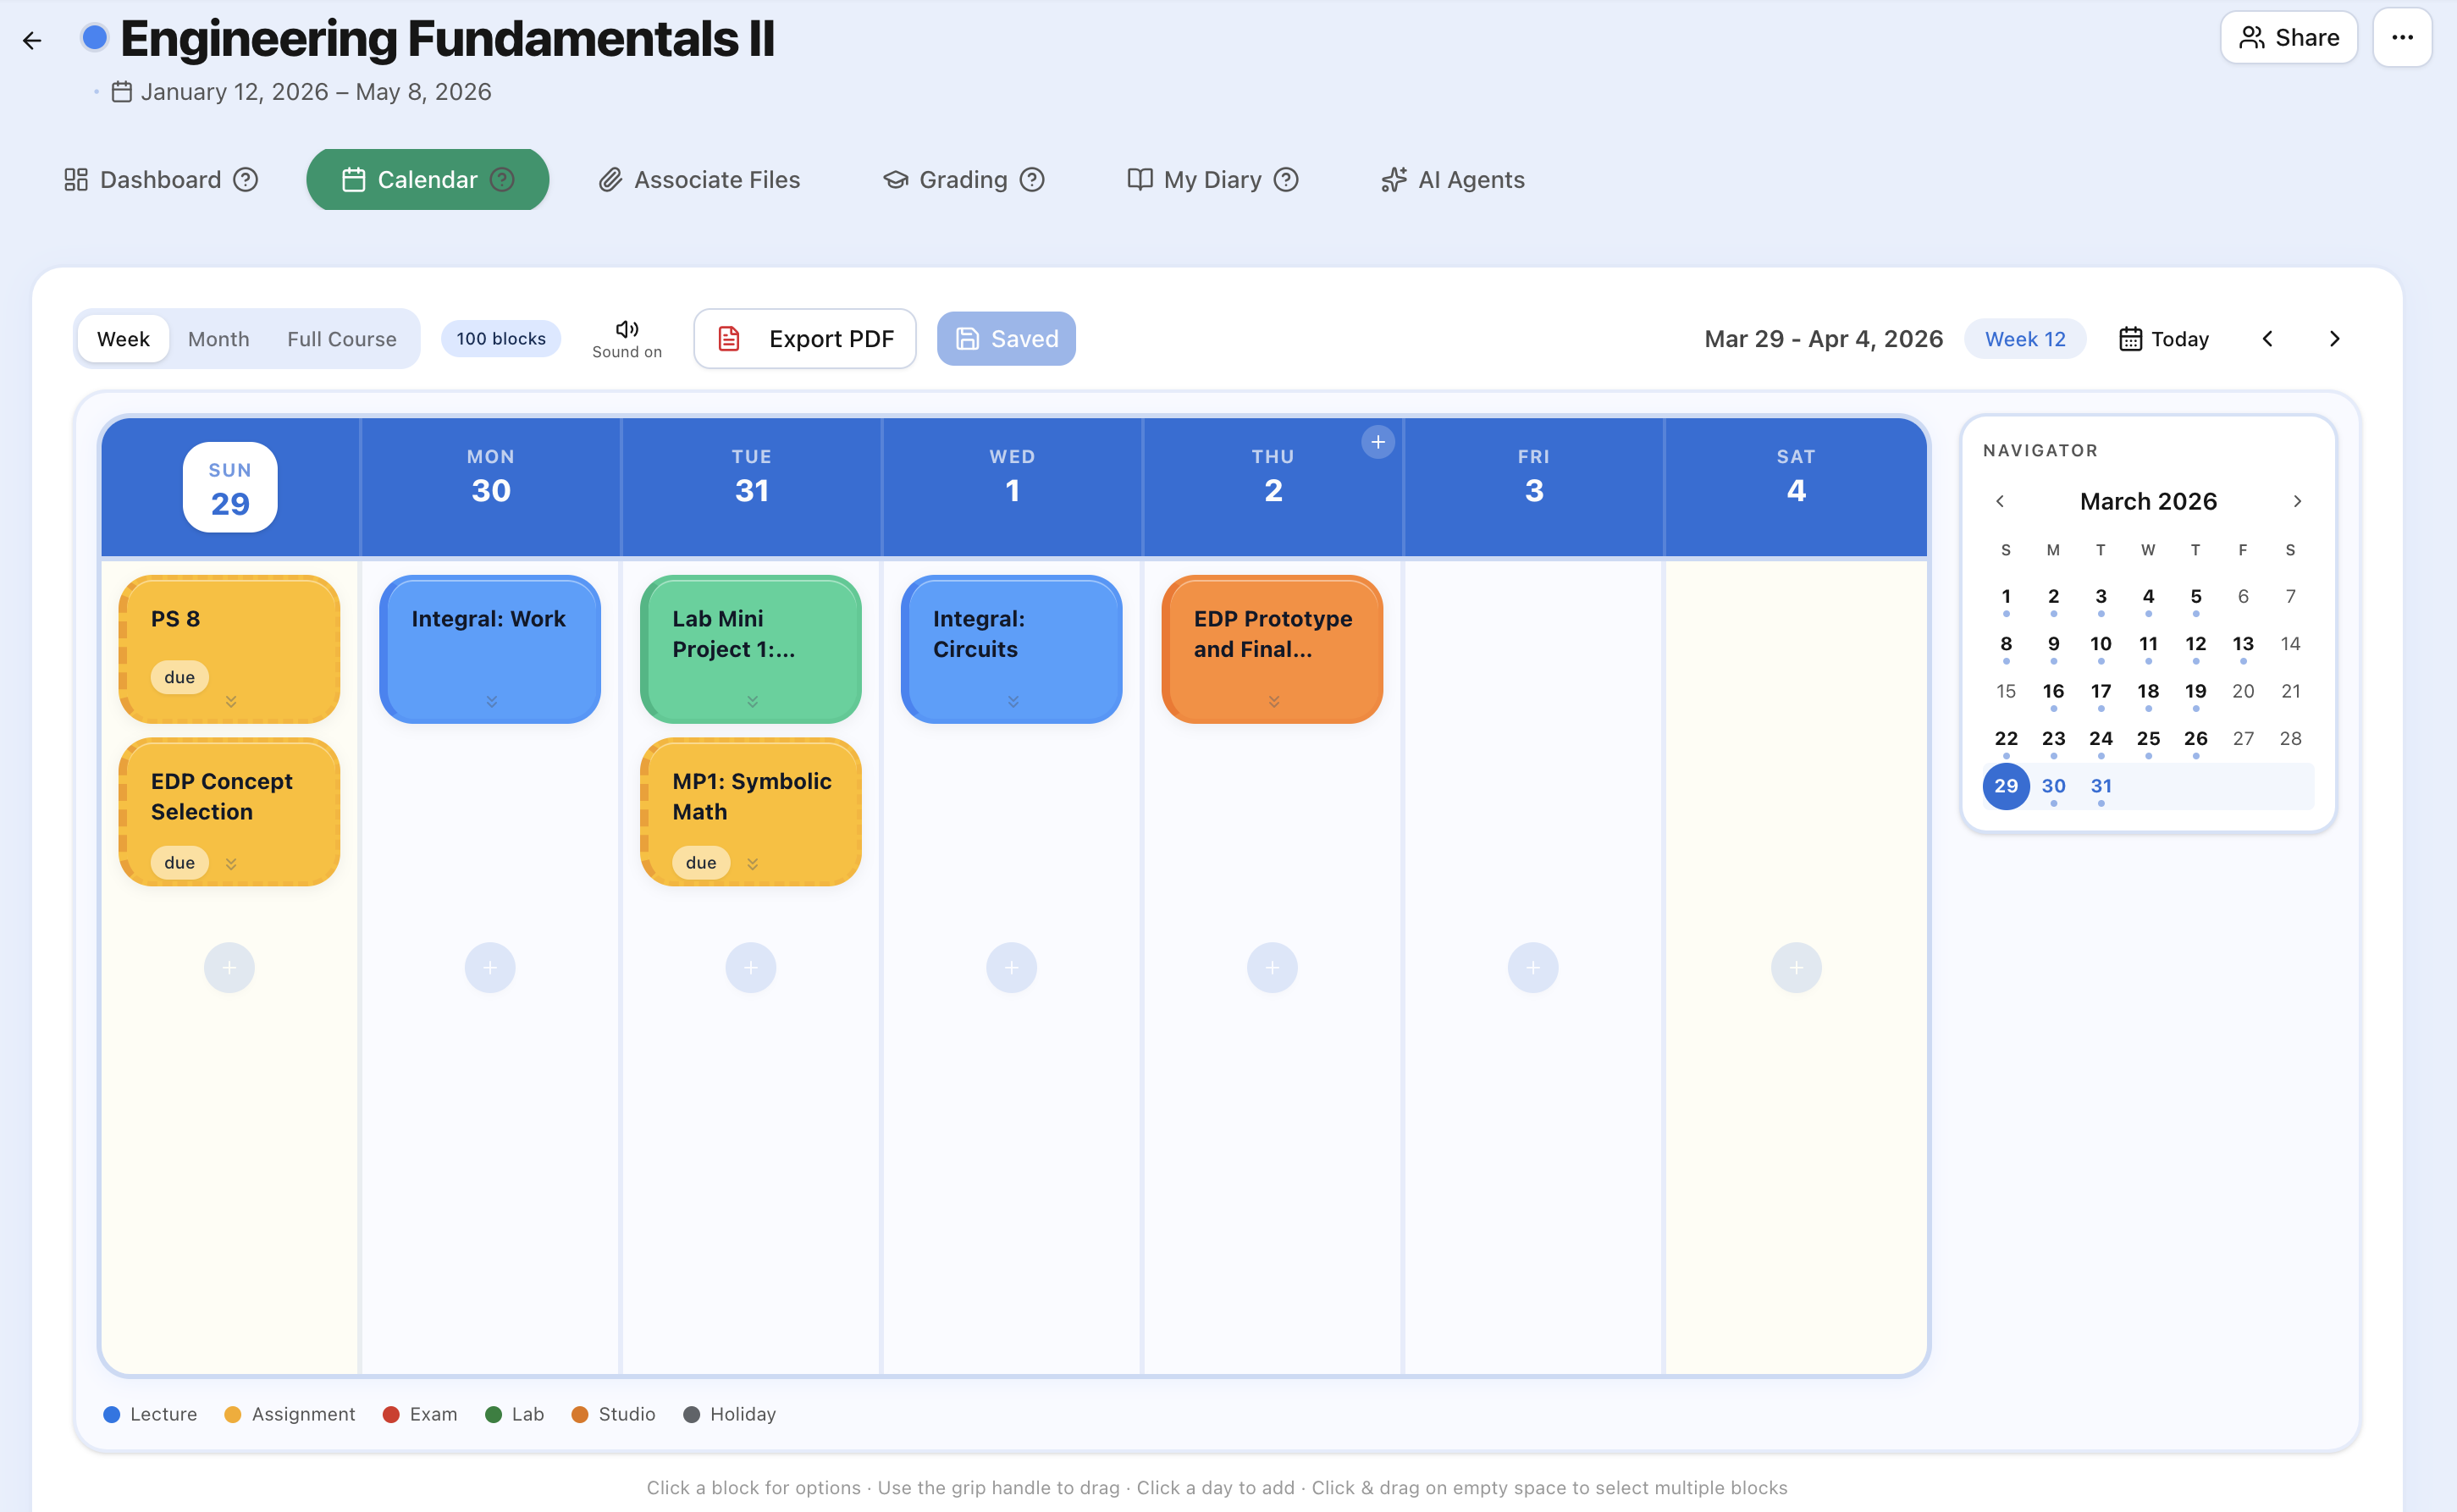This screenshot has width=2457, height=1512.
Task: Click the Share icon
Action: point(2253,37)
